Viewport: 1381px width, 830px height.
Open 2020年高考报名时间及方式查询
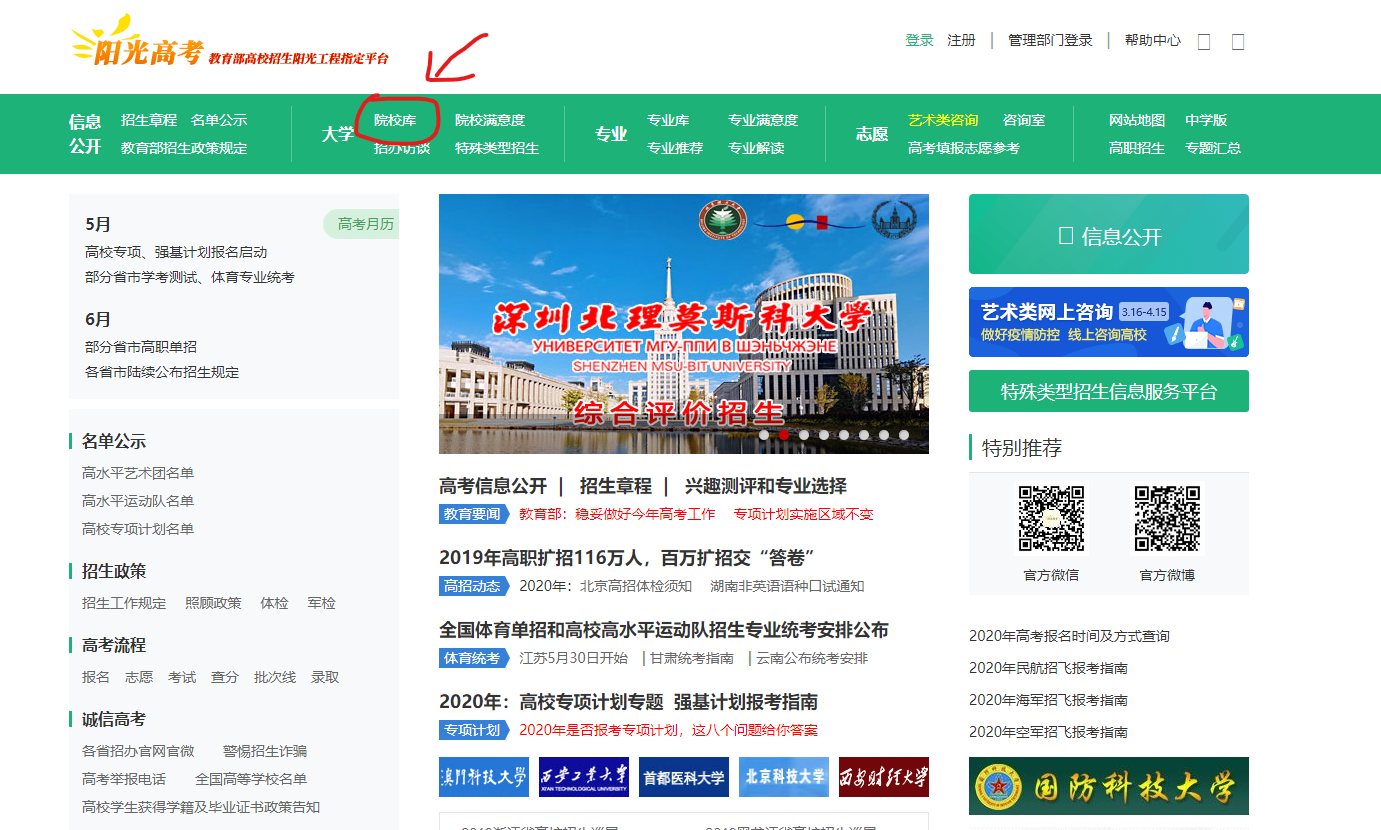click(x=1069, y=636)
